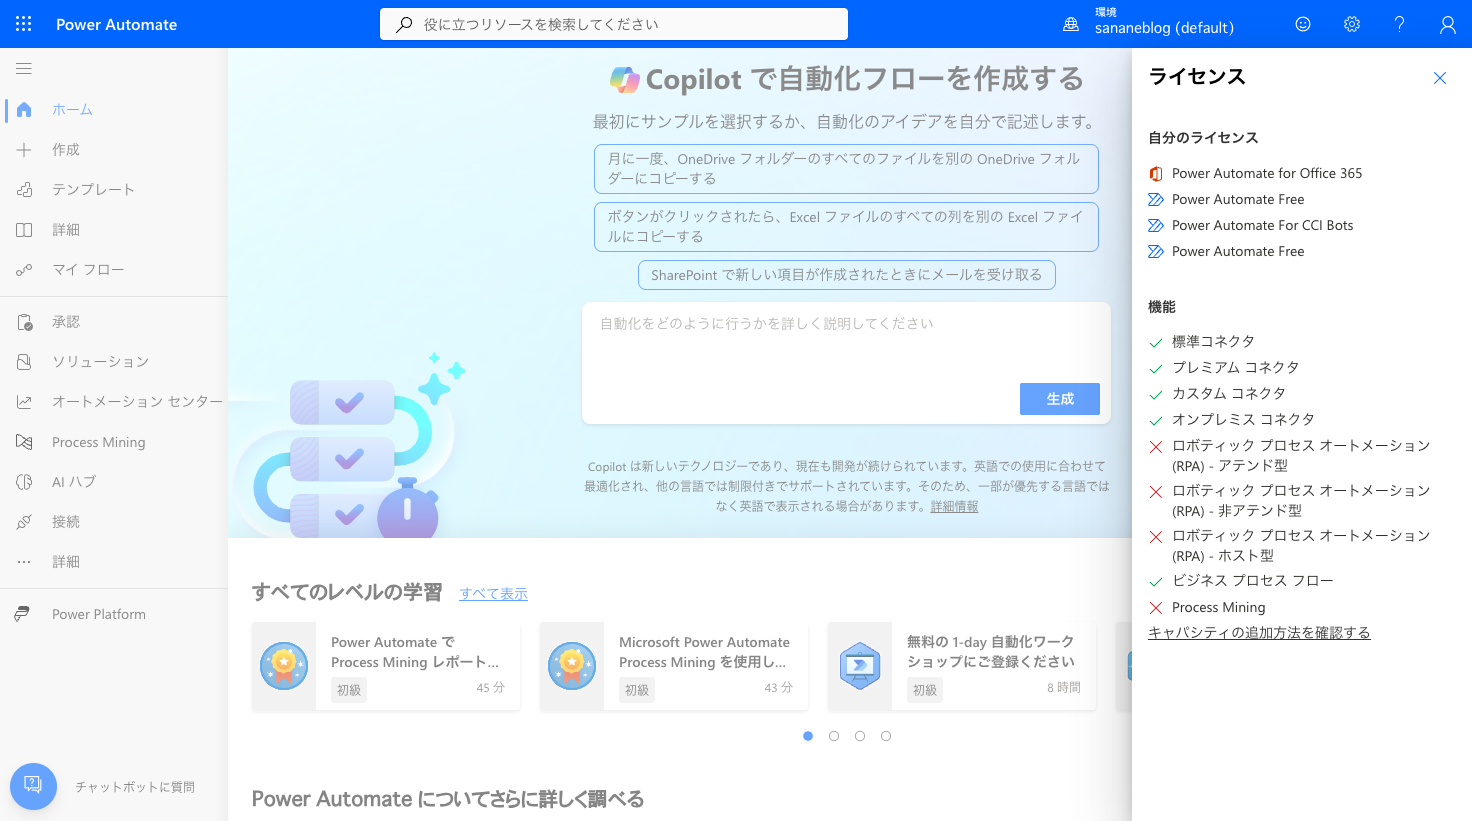Click the カスタム コネクタ feature text
The height and width of the screenshot is (821, 1472).
[x=1229, y=394]
